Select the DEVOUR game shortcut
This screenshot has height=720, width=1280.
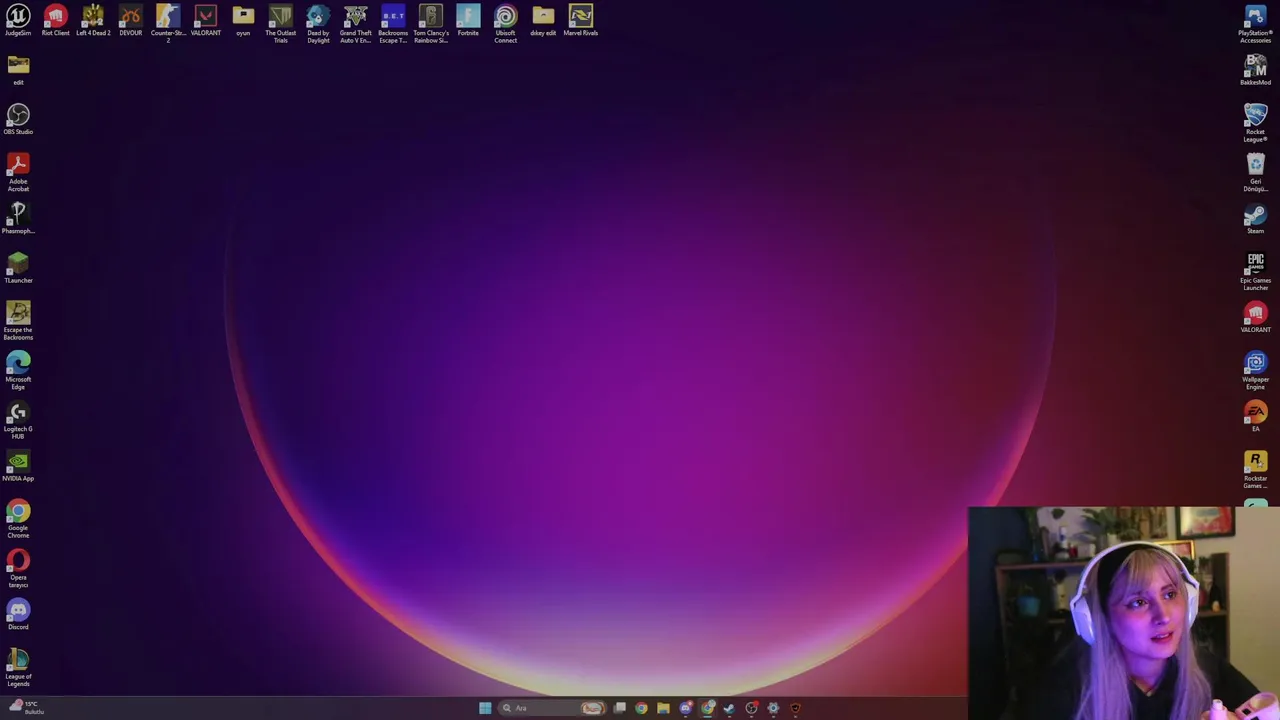pos(130,22)
